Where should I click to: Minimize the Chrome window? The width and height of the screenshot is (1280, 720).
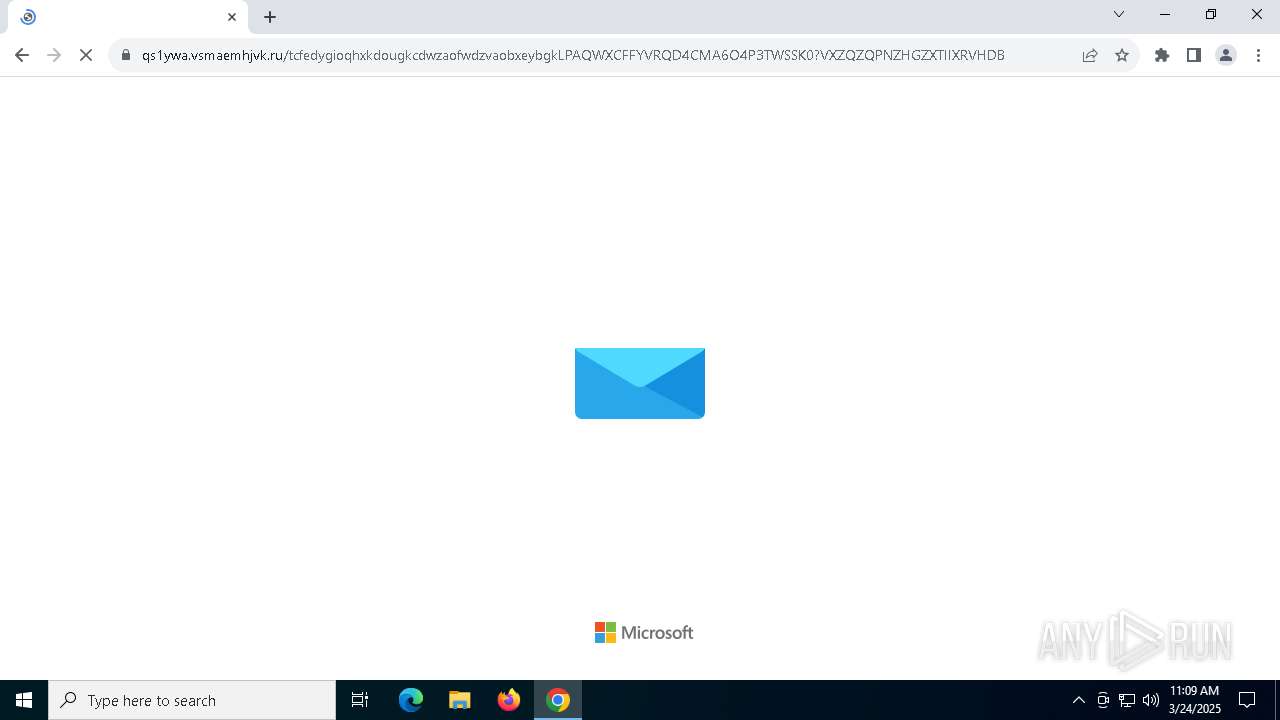click(1165, 14)
